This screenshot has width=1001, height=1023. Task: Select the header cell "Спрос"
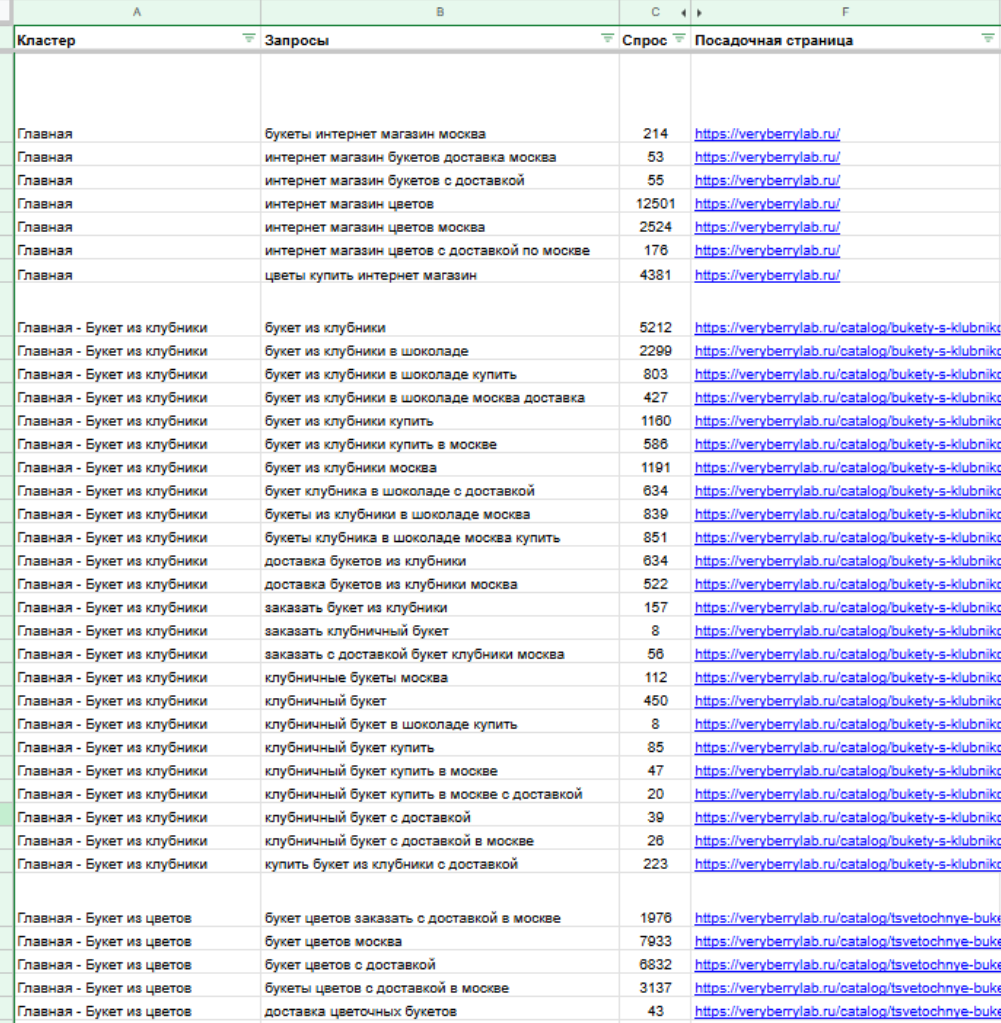click(x=654, y=40)
